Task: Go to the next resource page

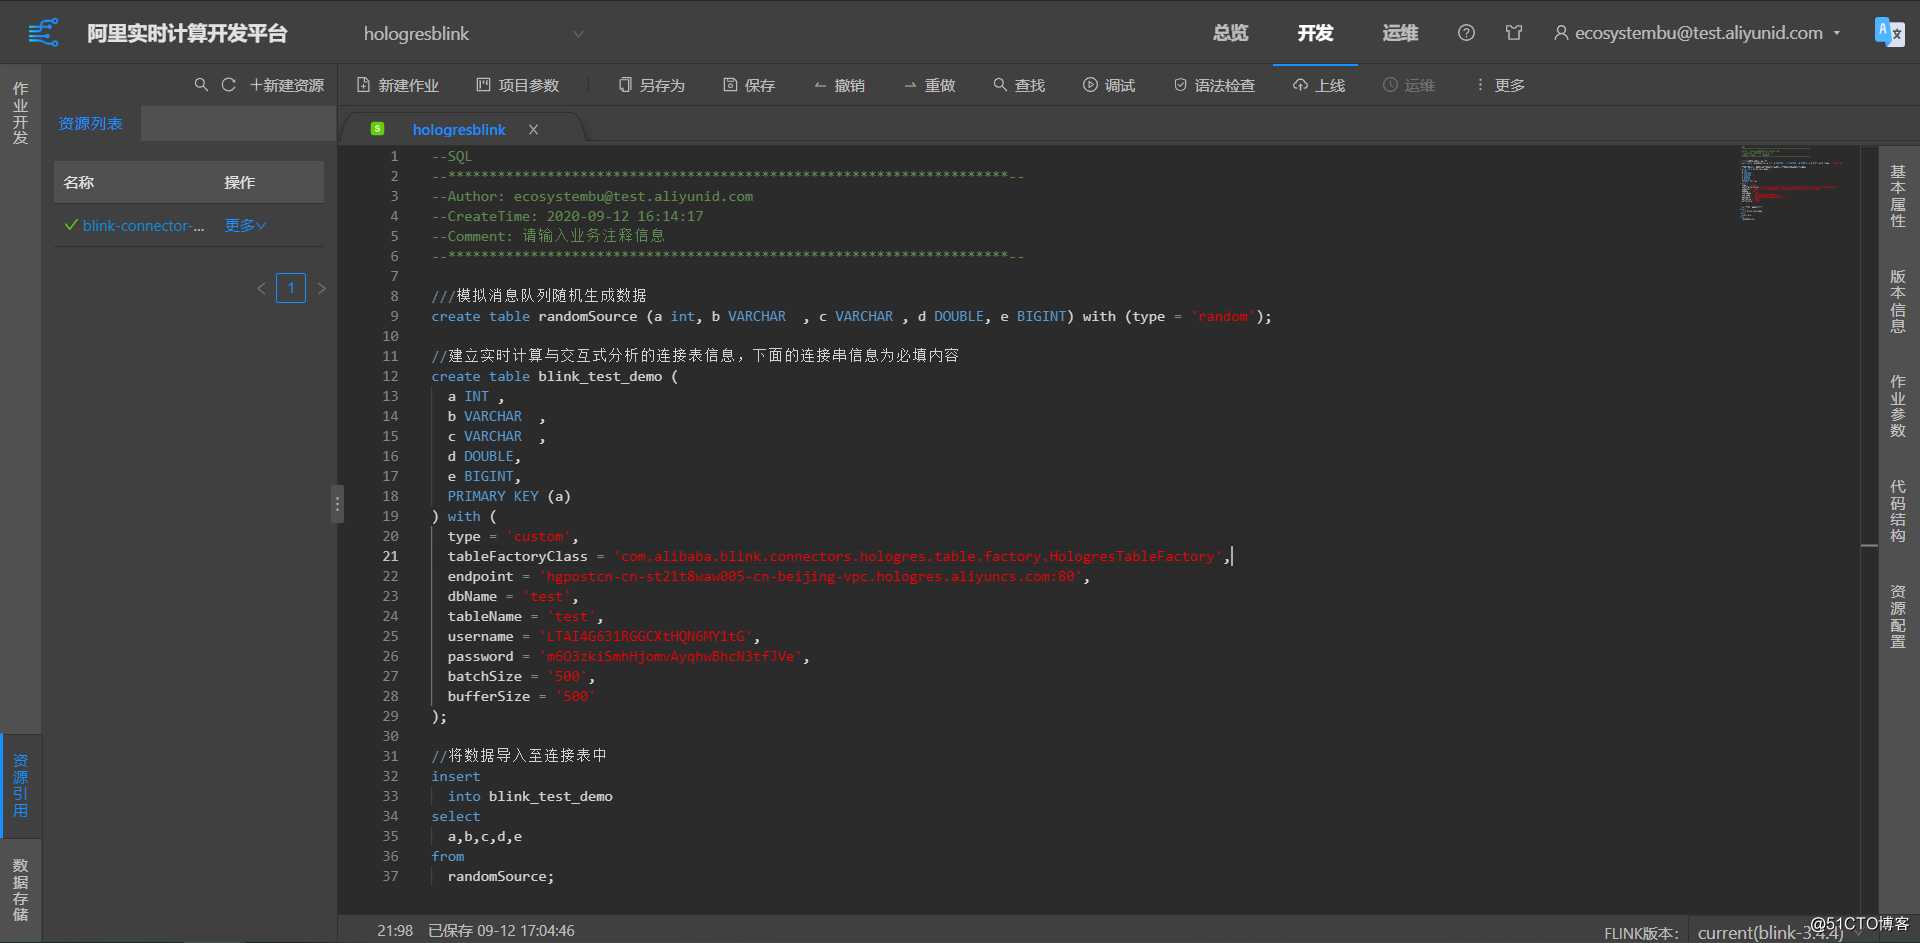Action: click(322, 288)
